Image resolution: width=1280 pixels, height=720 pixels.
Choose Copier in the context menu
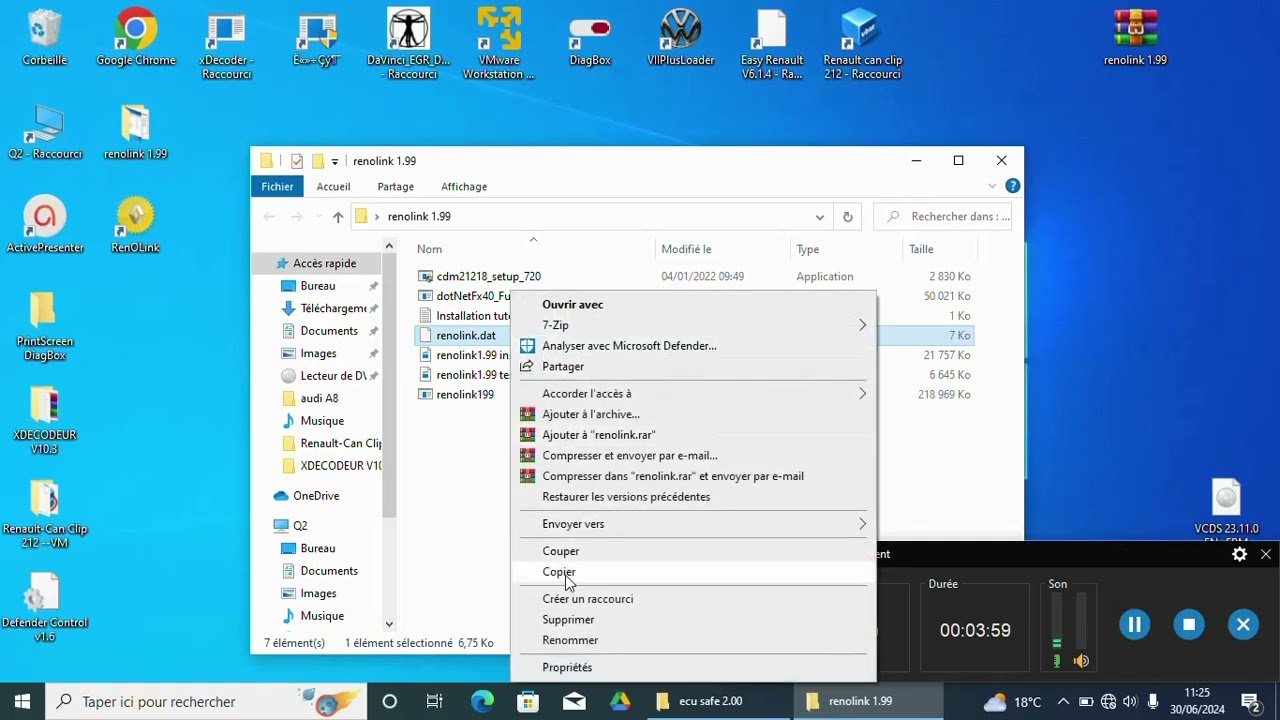coord(692,572)
